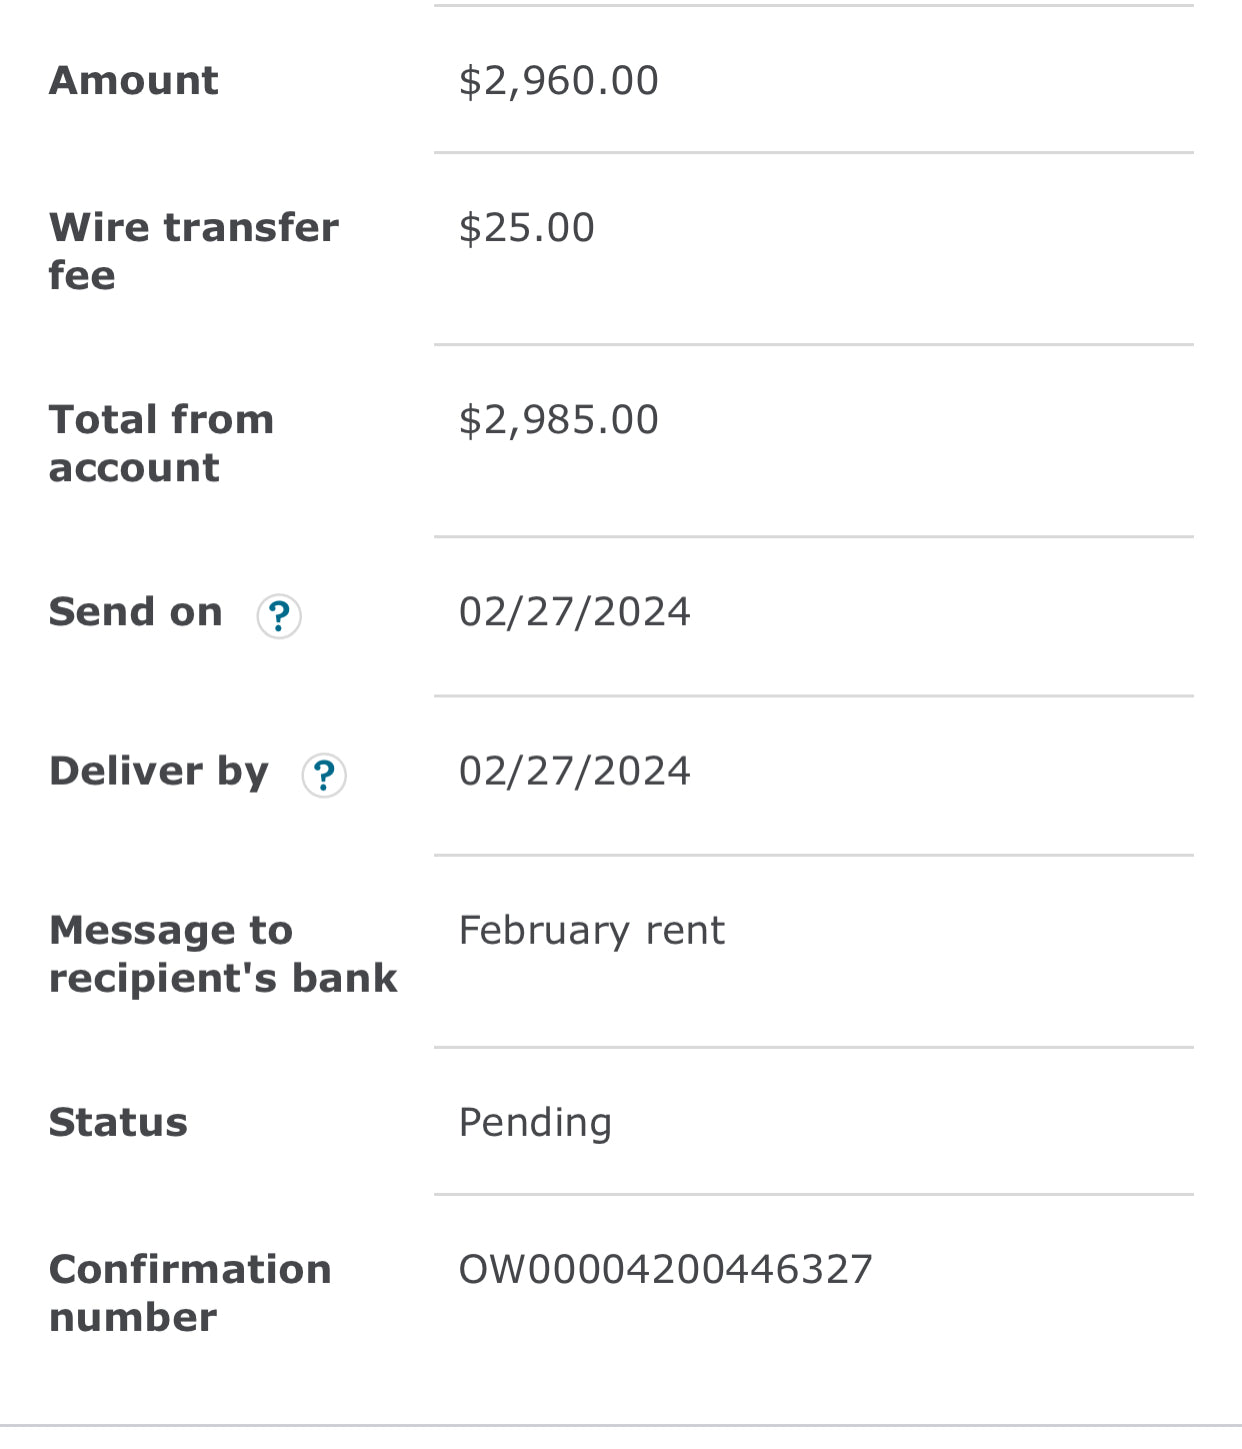Select the Deliver by date value

point(574,771)
